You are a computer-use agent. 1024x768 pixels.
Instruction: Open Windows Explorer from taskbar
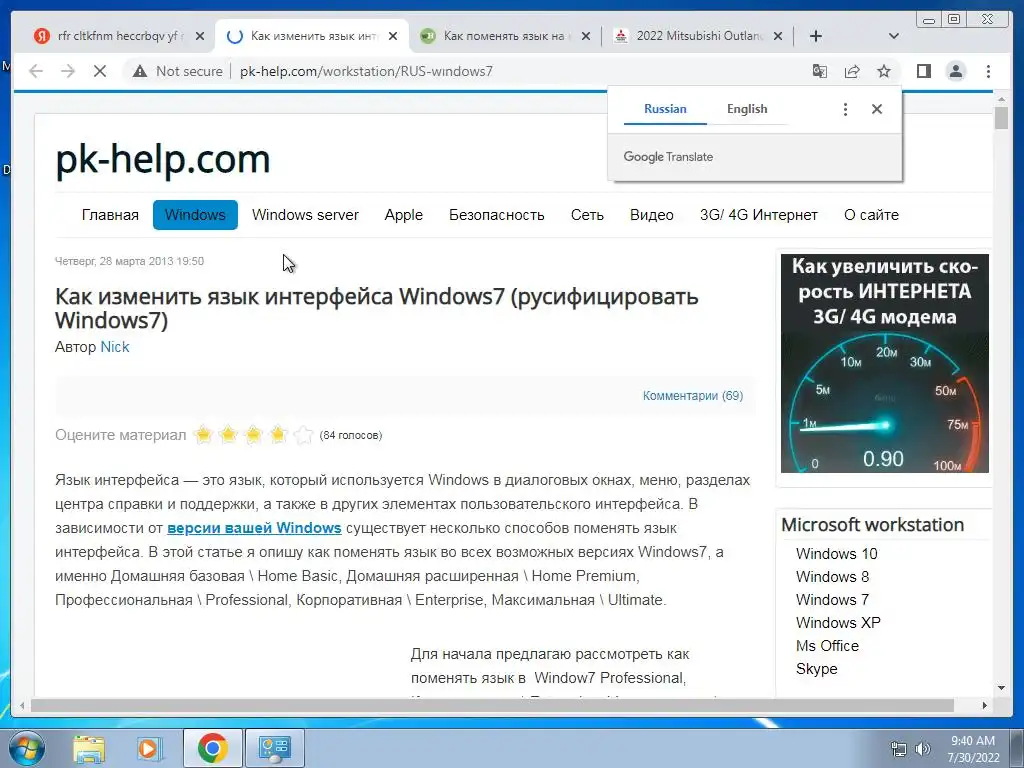tap(89, 748)
